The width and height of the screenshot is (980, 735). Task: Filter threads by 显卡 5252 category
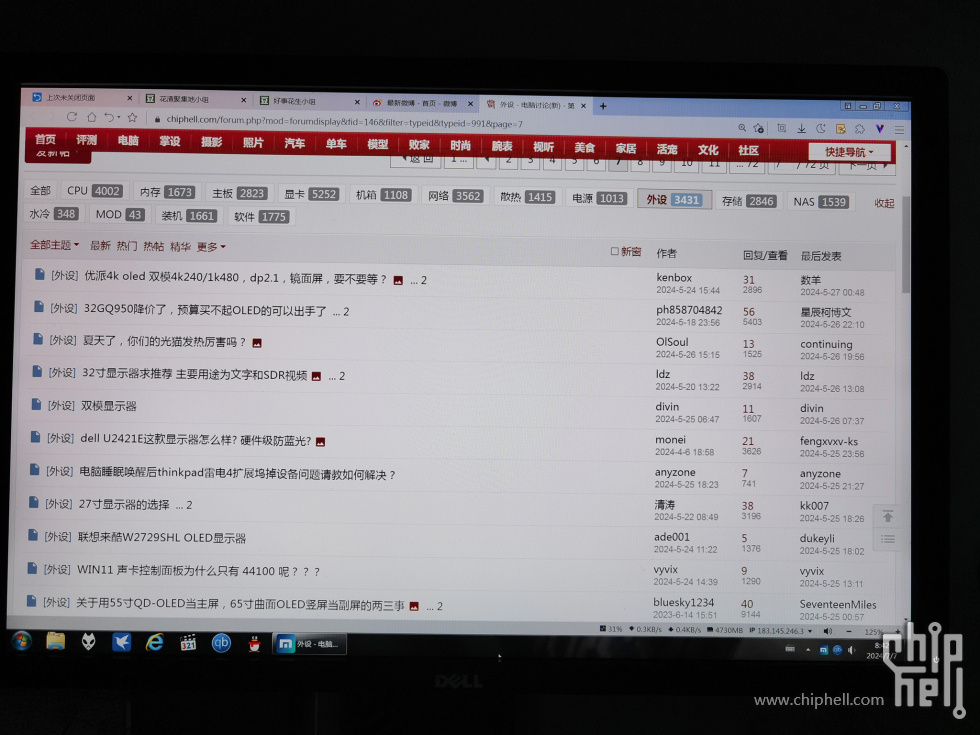[x=311, y=194]
